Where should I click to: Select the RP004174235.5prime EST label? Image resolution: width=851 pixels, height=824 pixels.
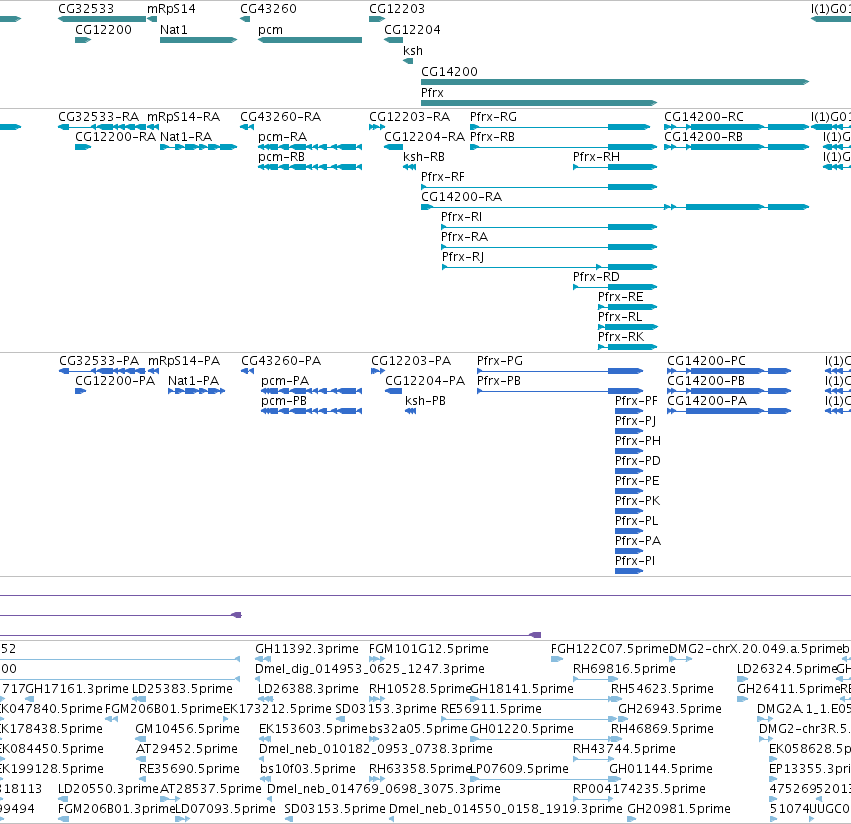639,789
